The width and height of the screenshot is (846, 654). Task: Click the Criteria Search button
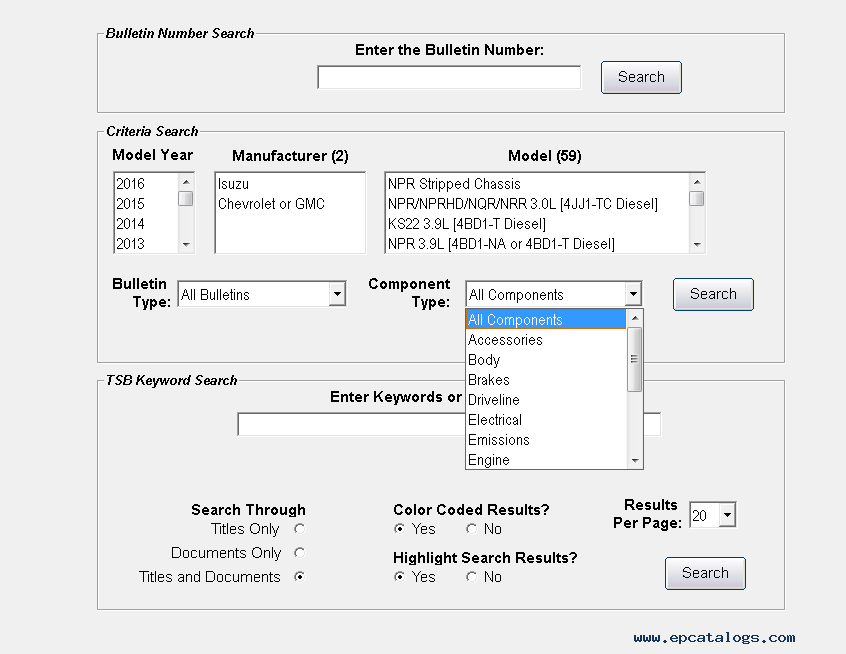(712, 294)
